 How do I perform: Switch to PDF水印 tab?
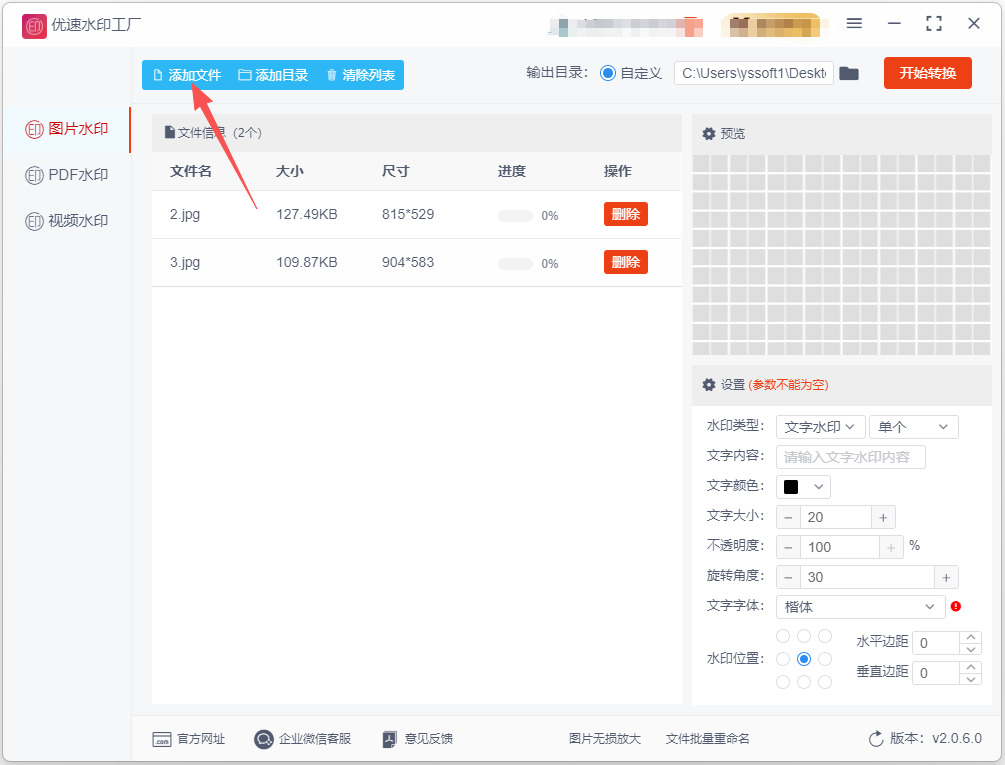(67, 175)
